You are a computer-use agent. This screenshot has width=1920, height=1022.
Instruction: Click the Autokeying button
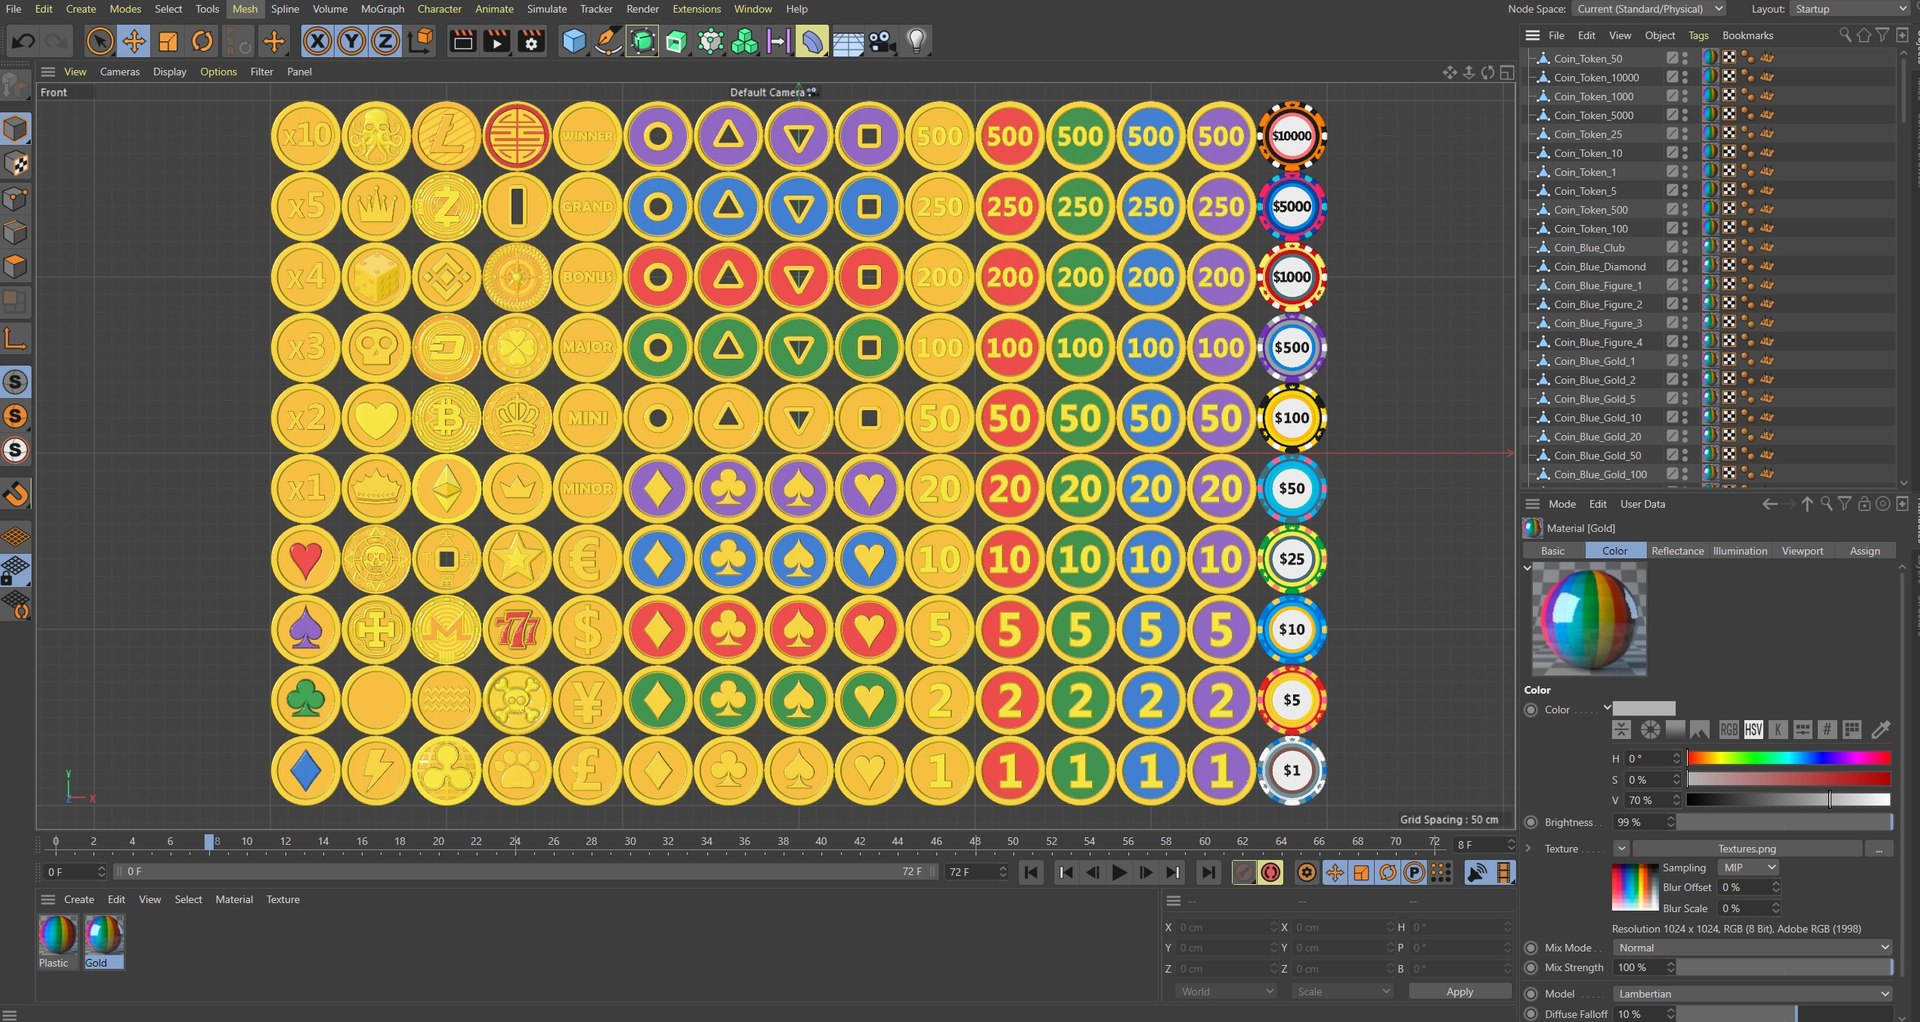pyautogui.click(x=1271, y=873)
